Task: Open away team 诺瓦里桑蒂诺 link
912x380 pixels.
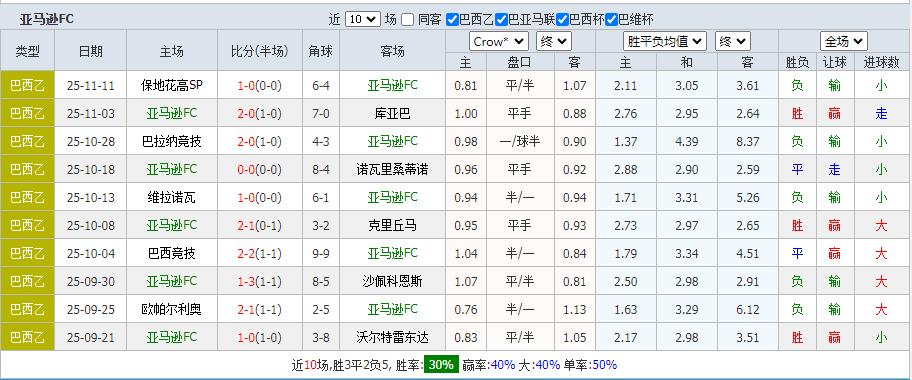Action: tap(393, 169)
